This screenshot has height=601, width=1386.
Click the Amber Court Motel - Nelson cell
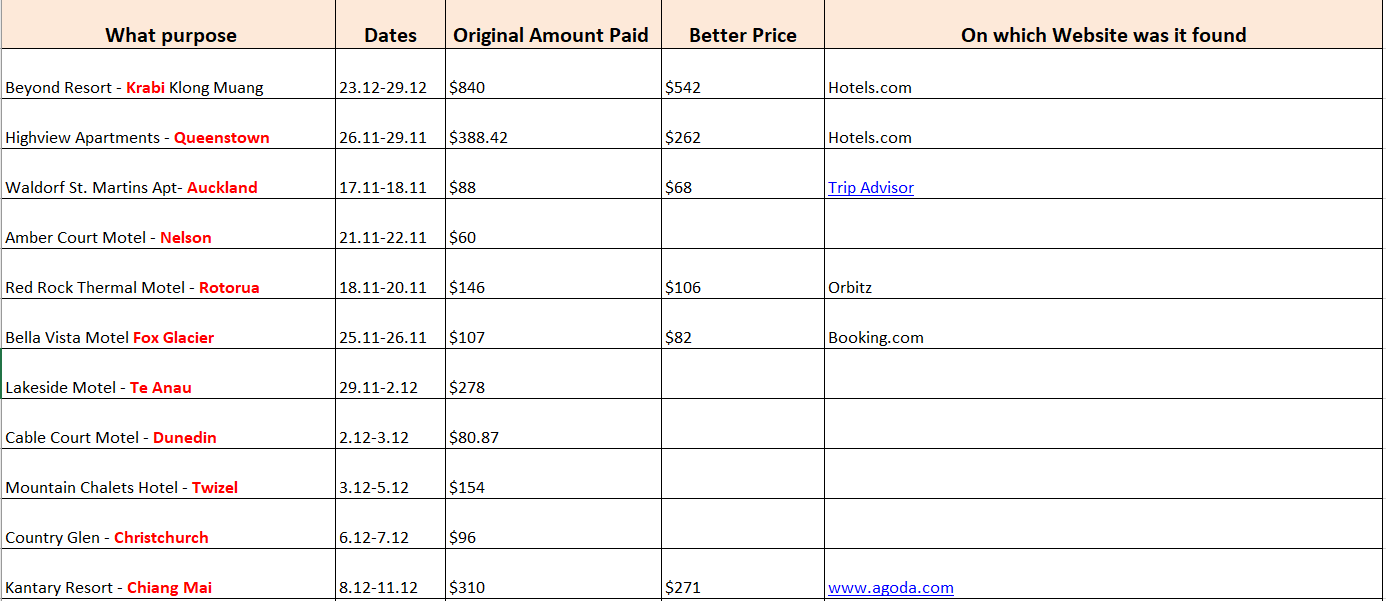coord(168,225)
